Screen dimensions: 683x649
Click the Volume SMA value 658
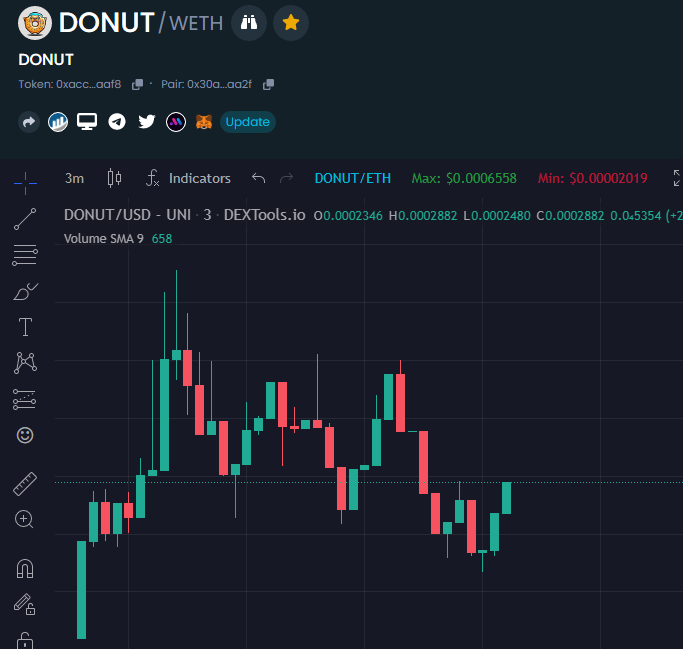pyautogui.click(x=162, y=239)
